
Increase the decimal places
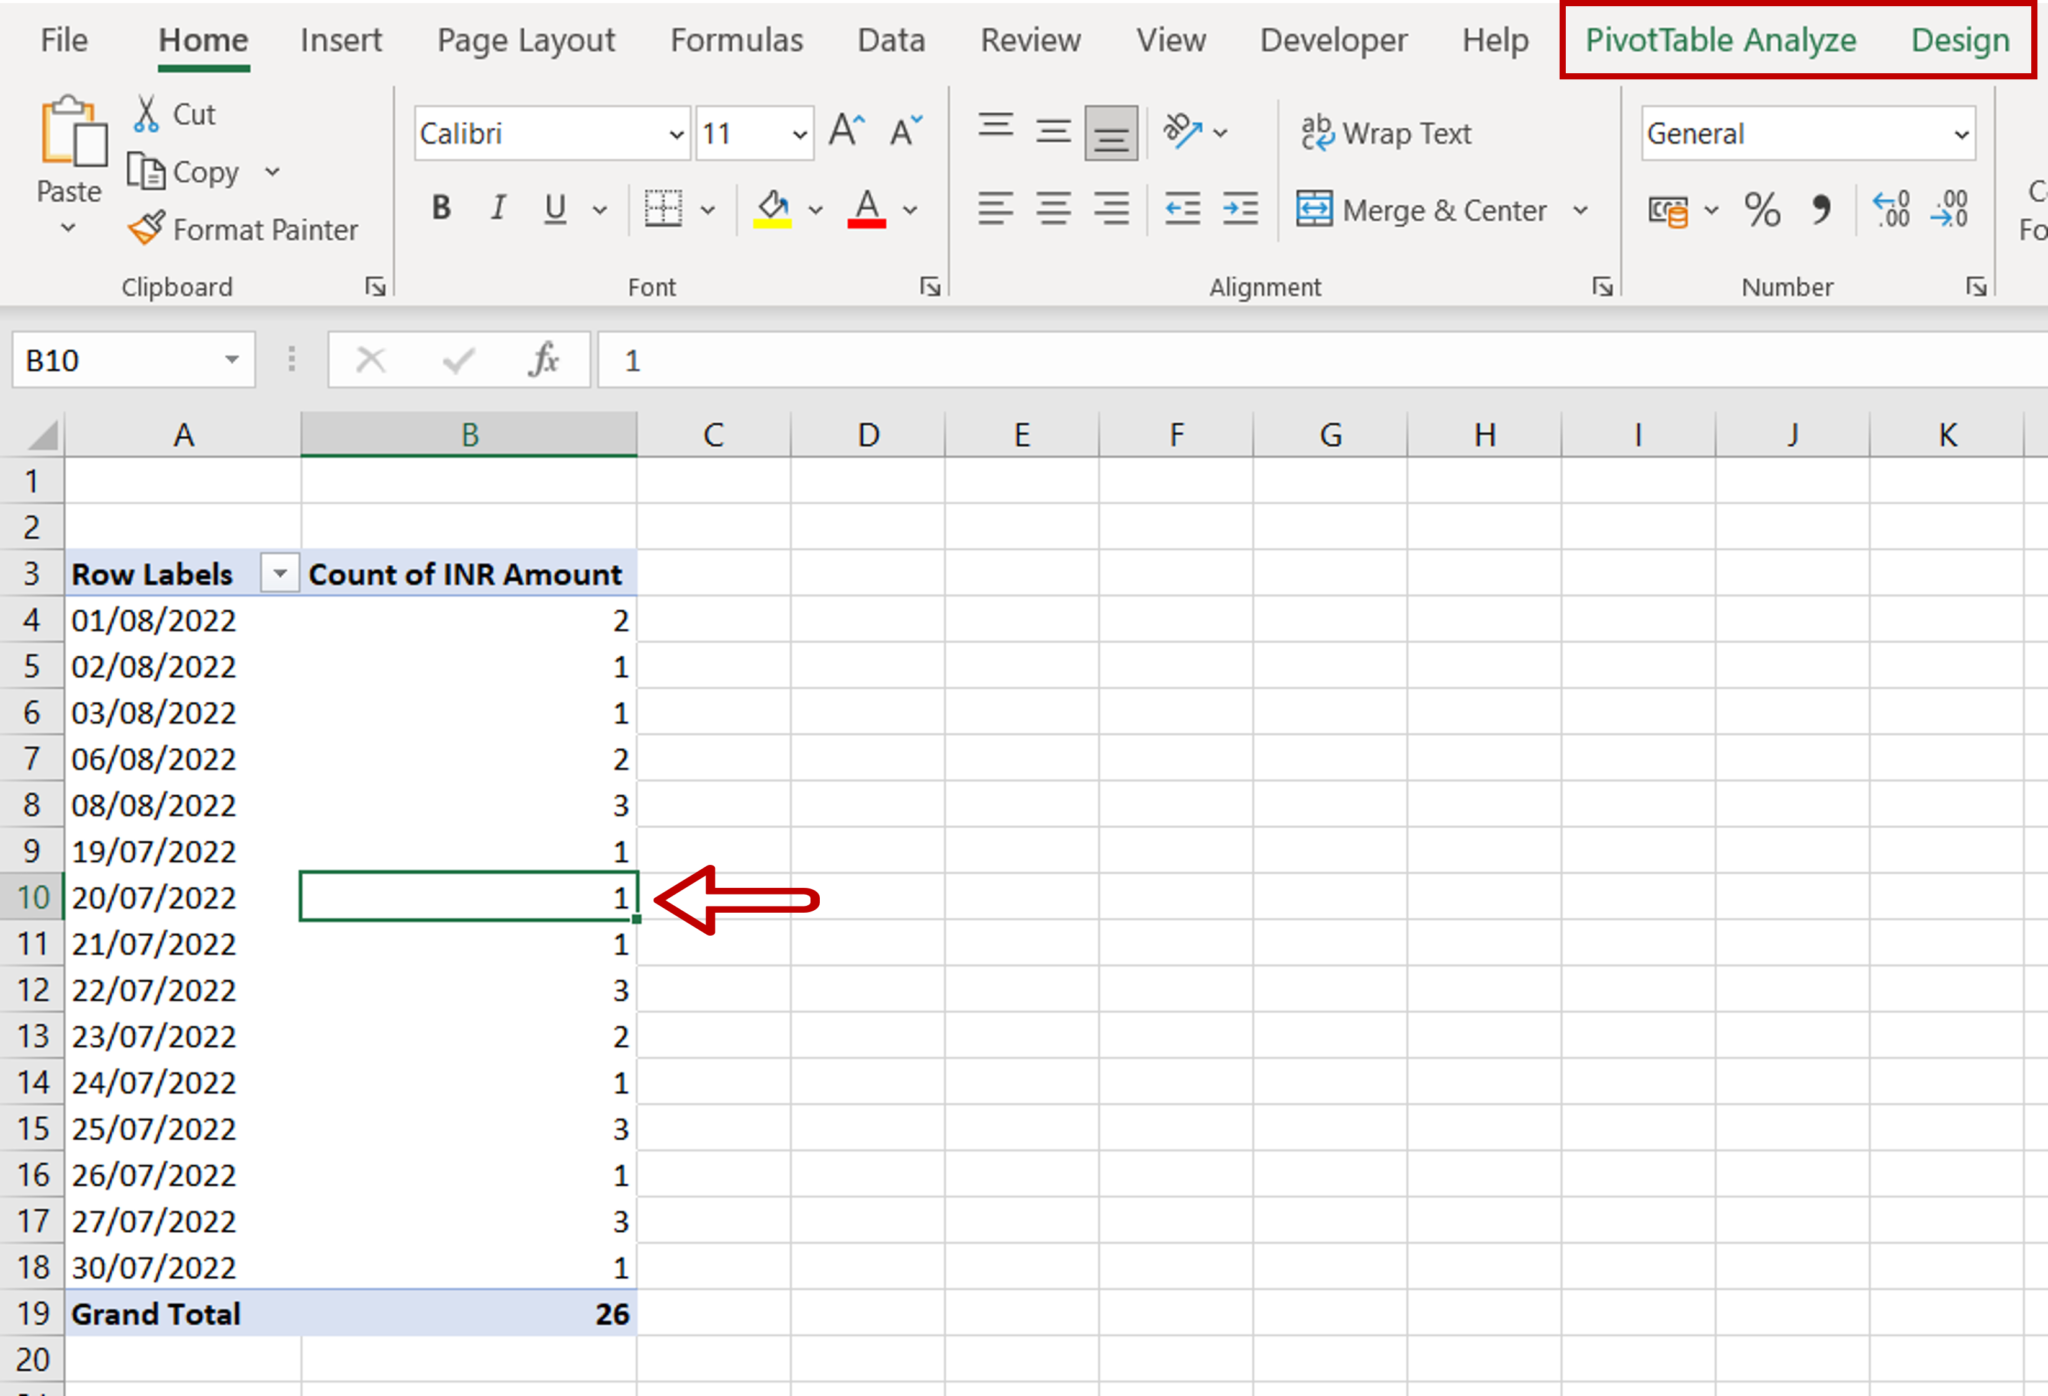pos(1890,208)
